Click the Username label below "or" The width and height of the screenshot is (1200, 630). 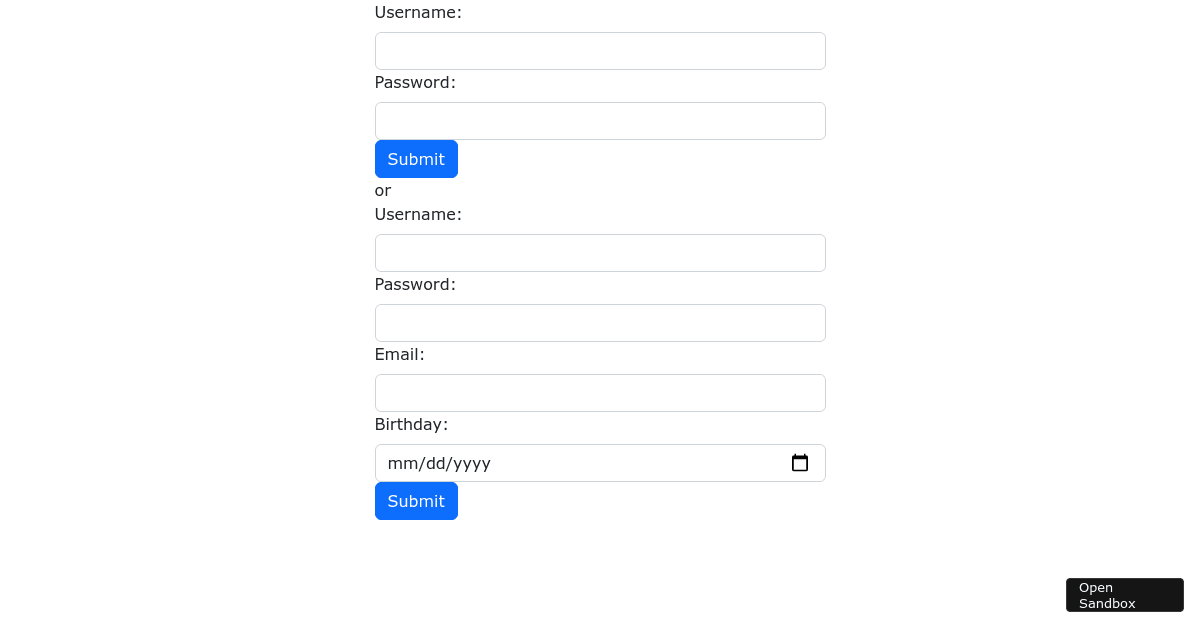(418, 214)
